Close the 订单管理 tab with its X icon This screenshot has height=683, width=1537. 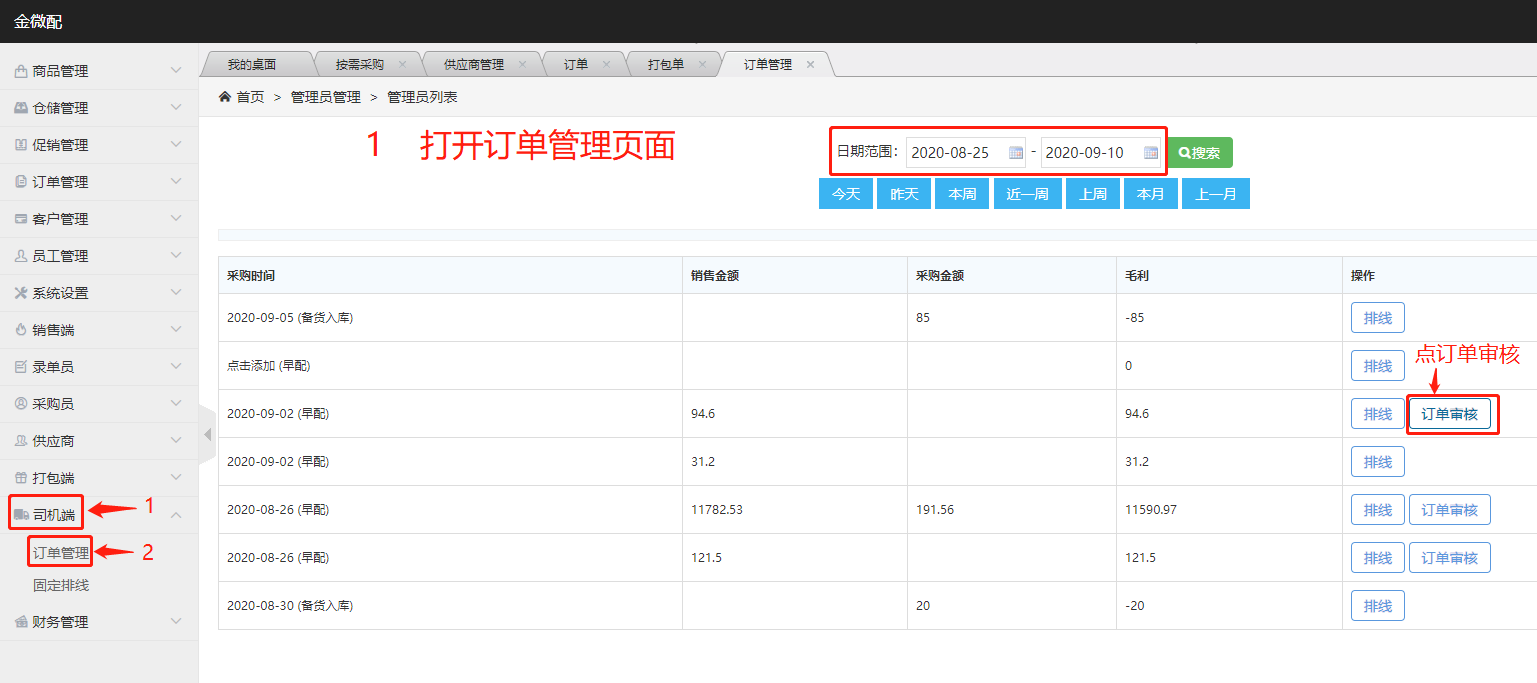point(810,64)
